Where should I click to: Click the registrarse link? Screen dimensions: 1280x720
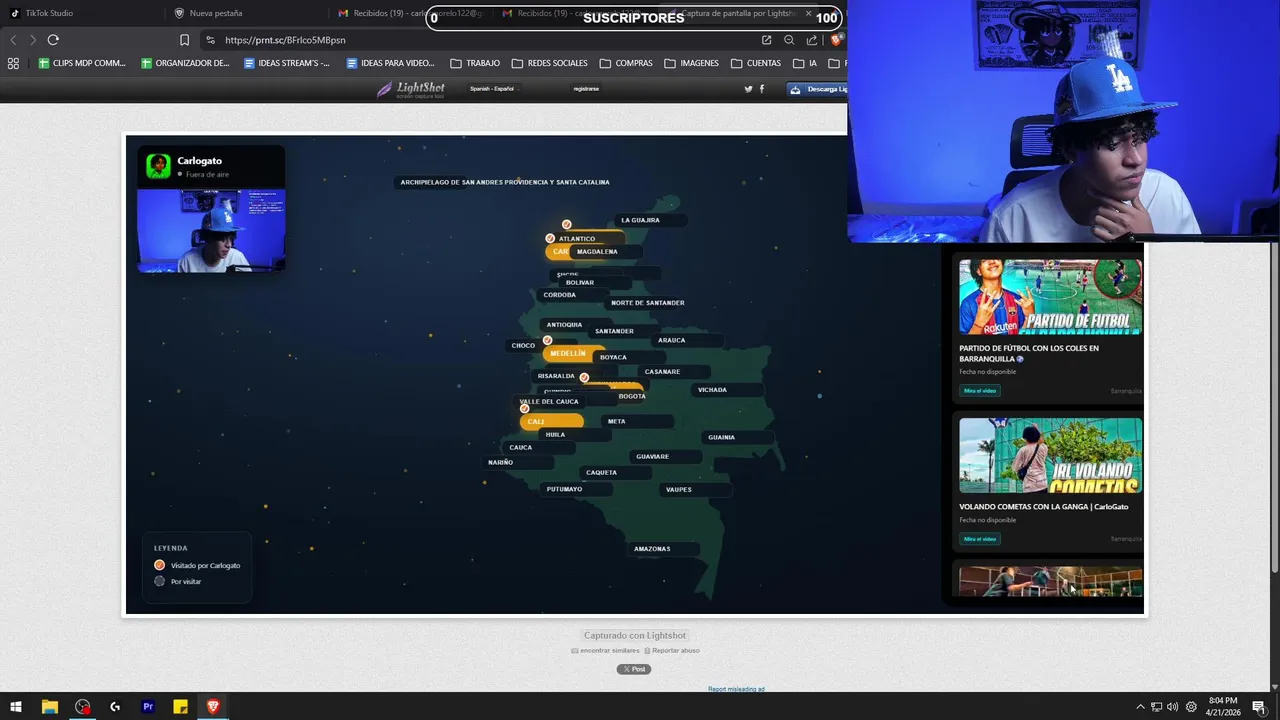click(x=586, y=89)
